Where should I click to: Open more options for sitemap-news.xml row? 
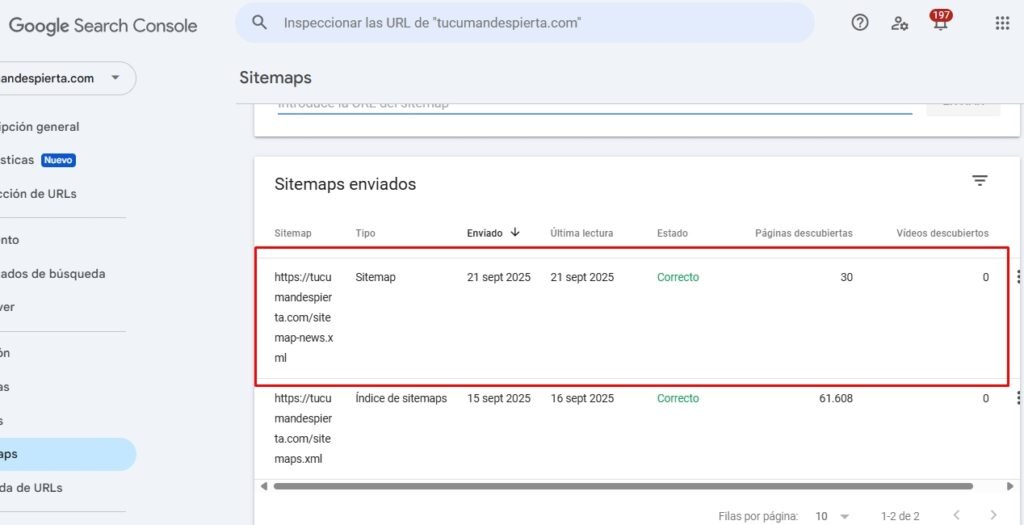click(1019, 278)
